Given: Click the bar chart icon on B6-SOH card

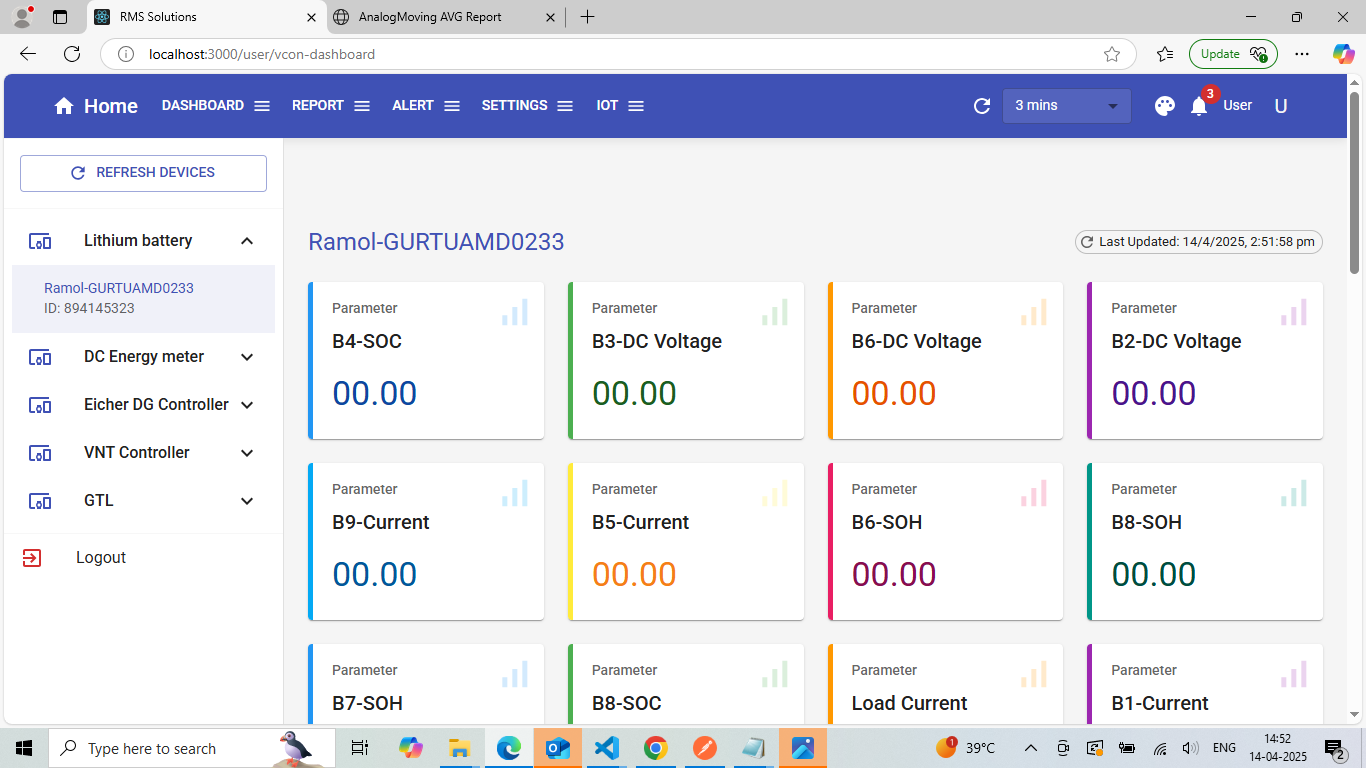Looking at the screenshot, I should tap(1034, 493).
